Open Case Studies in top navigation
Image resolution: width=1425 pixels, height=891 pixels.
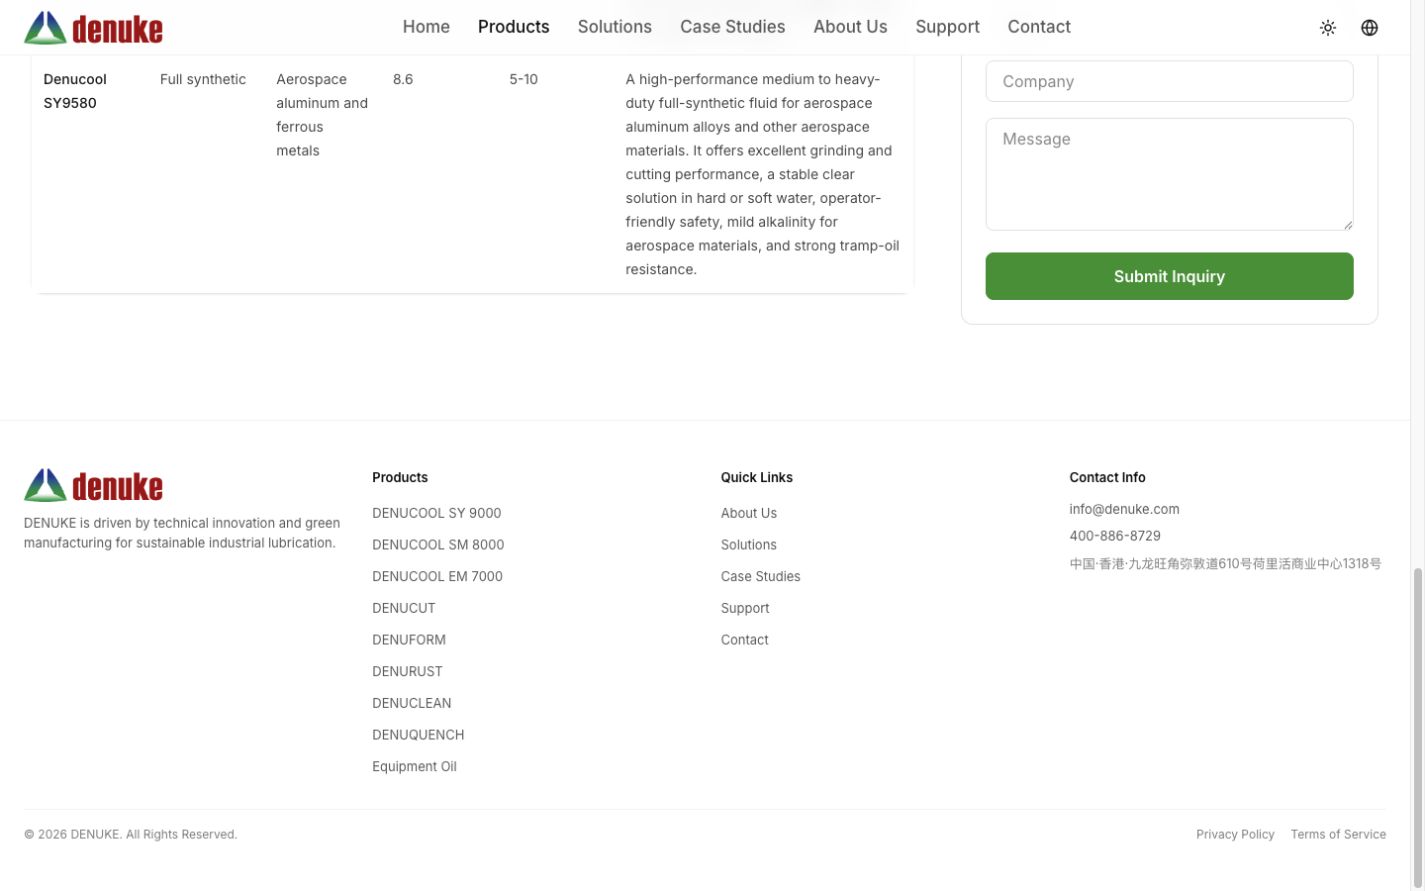click(733, 27)
